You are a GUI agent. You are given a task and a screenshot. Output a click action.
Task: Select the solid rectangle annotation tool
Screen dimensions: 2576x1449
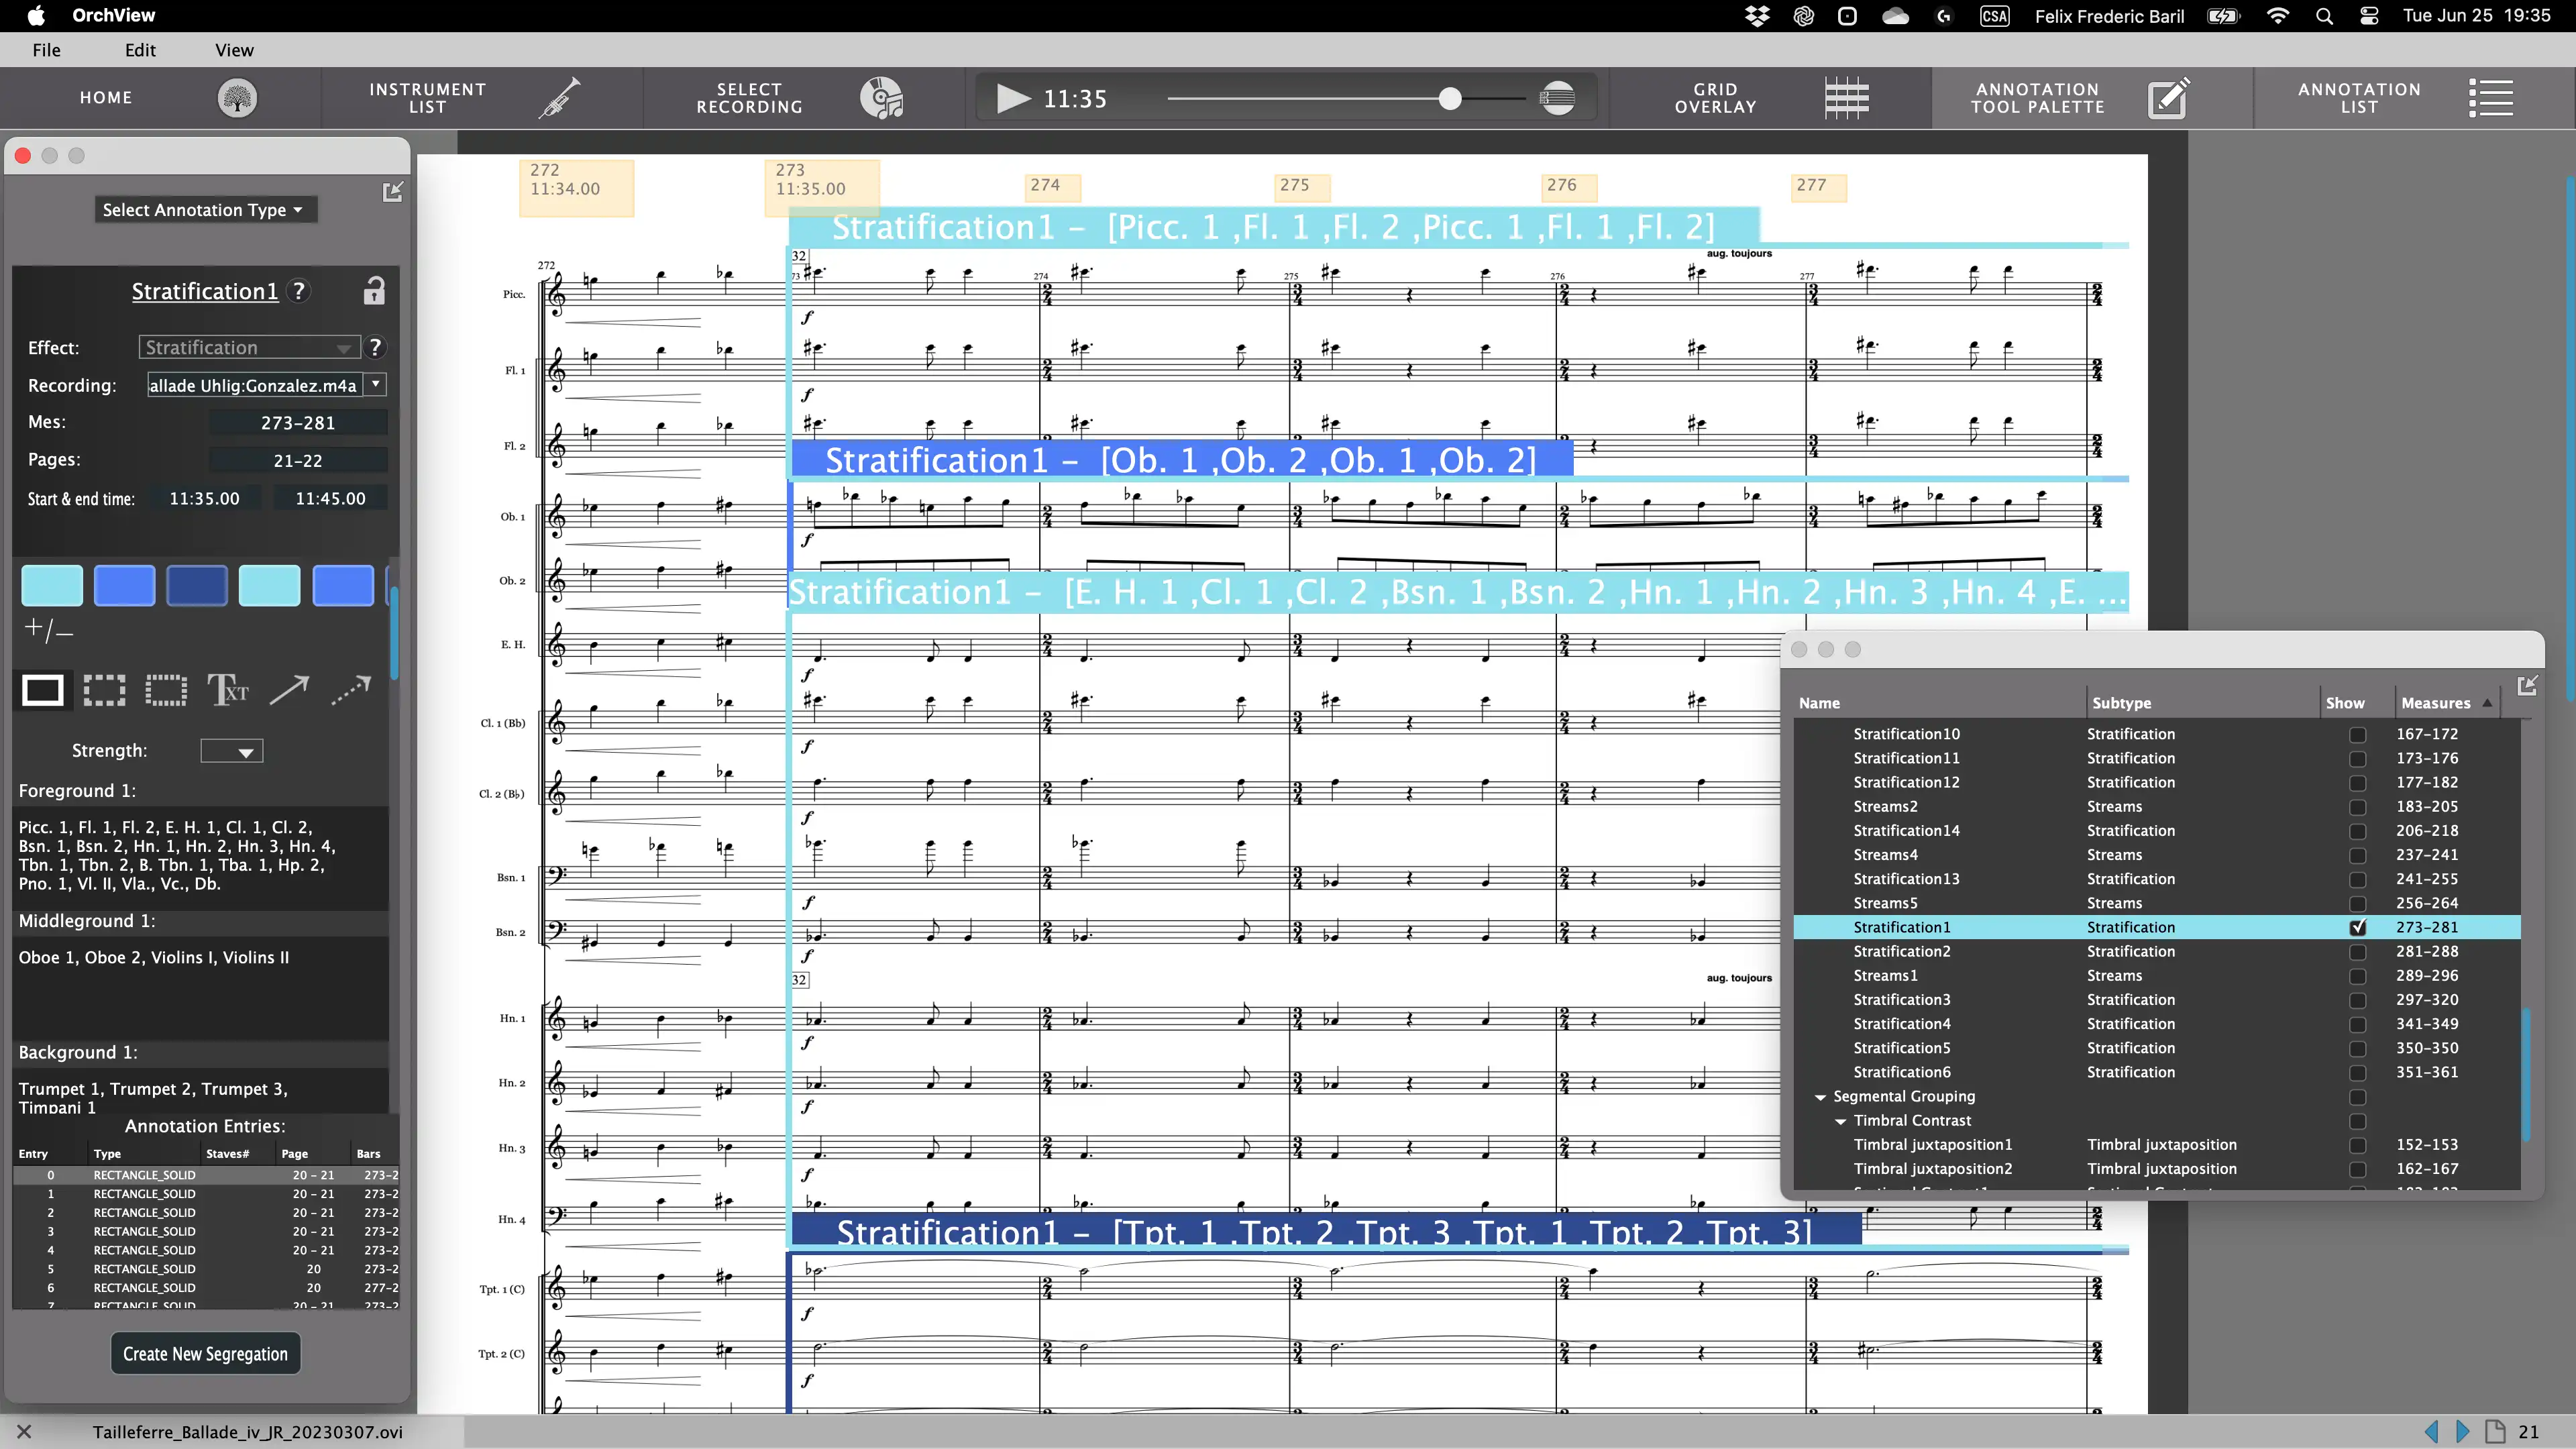[x=43, y=690]
